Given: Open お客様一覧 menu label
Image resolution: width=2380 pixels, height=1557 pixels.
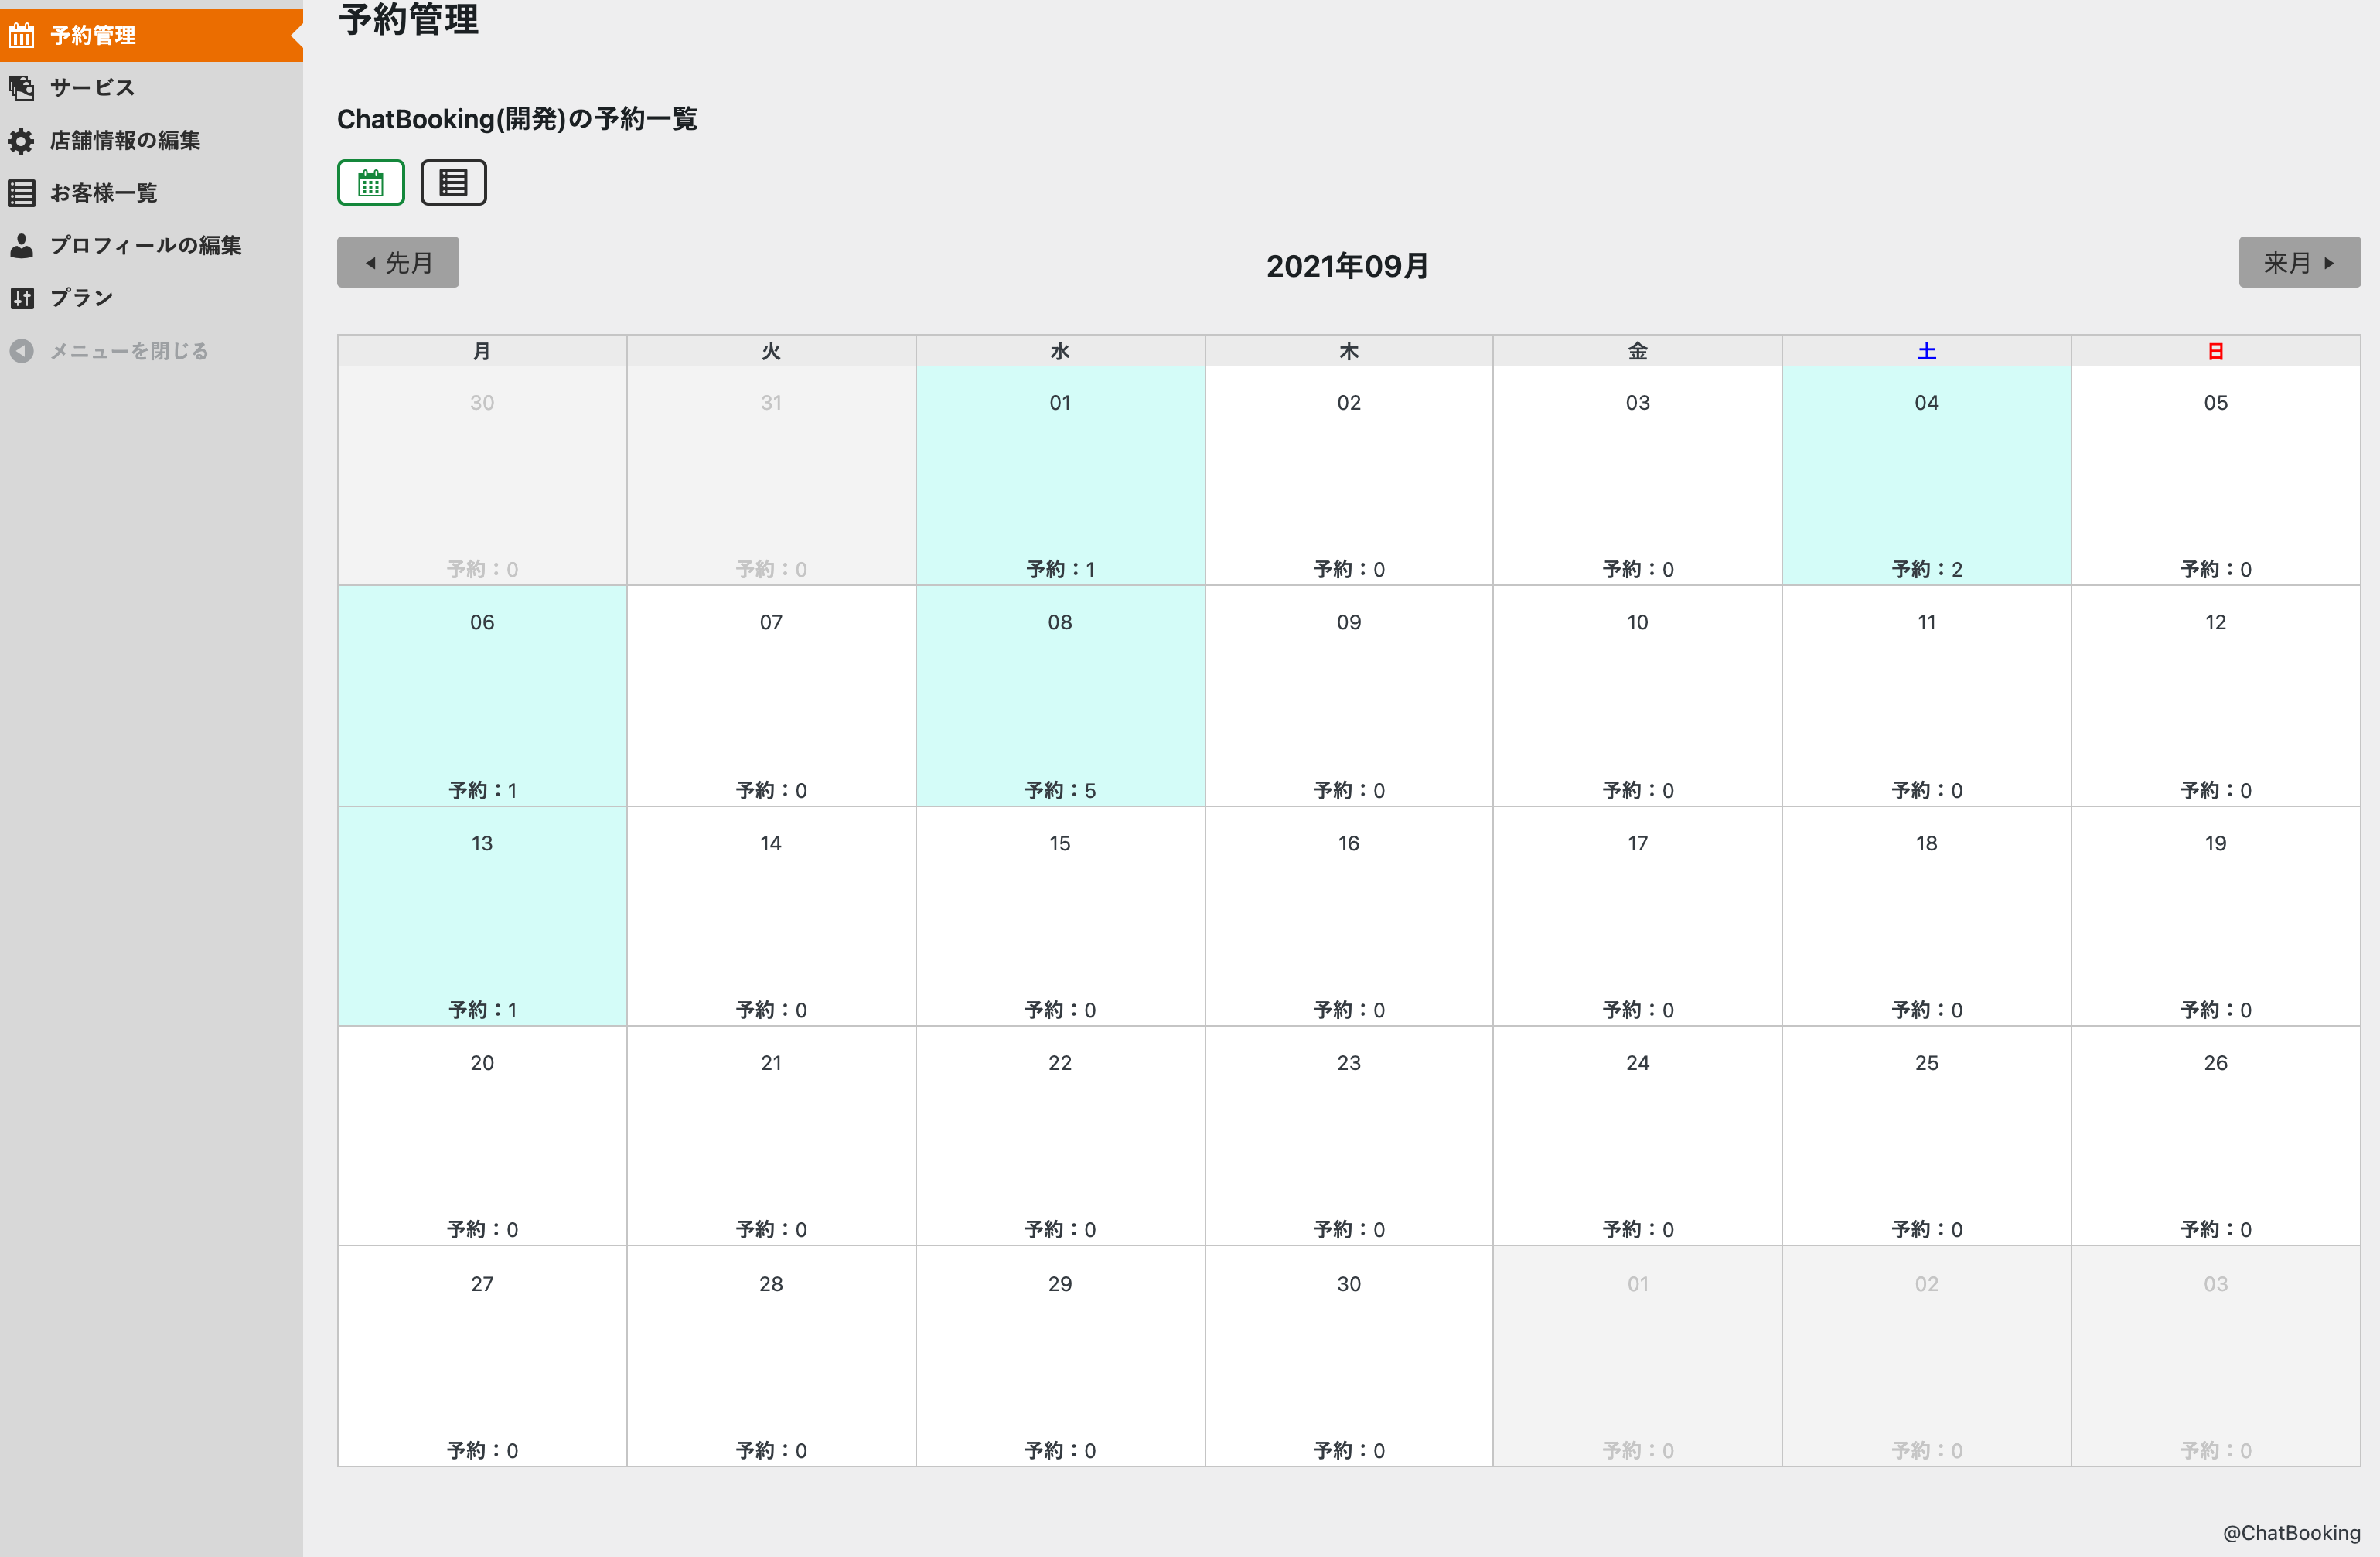Looking at the screenshot, I should coord(104,193).
